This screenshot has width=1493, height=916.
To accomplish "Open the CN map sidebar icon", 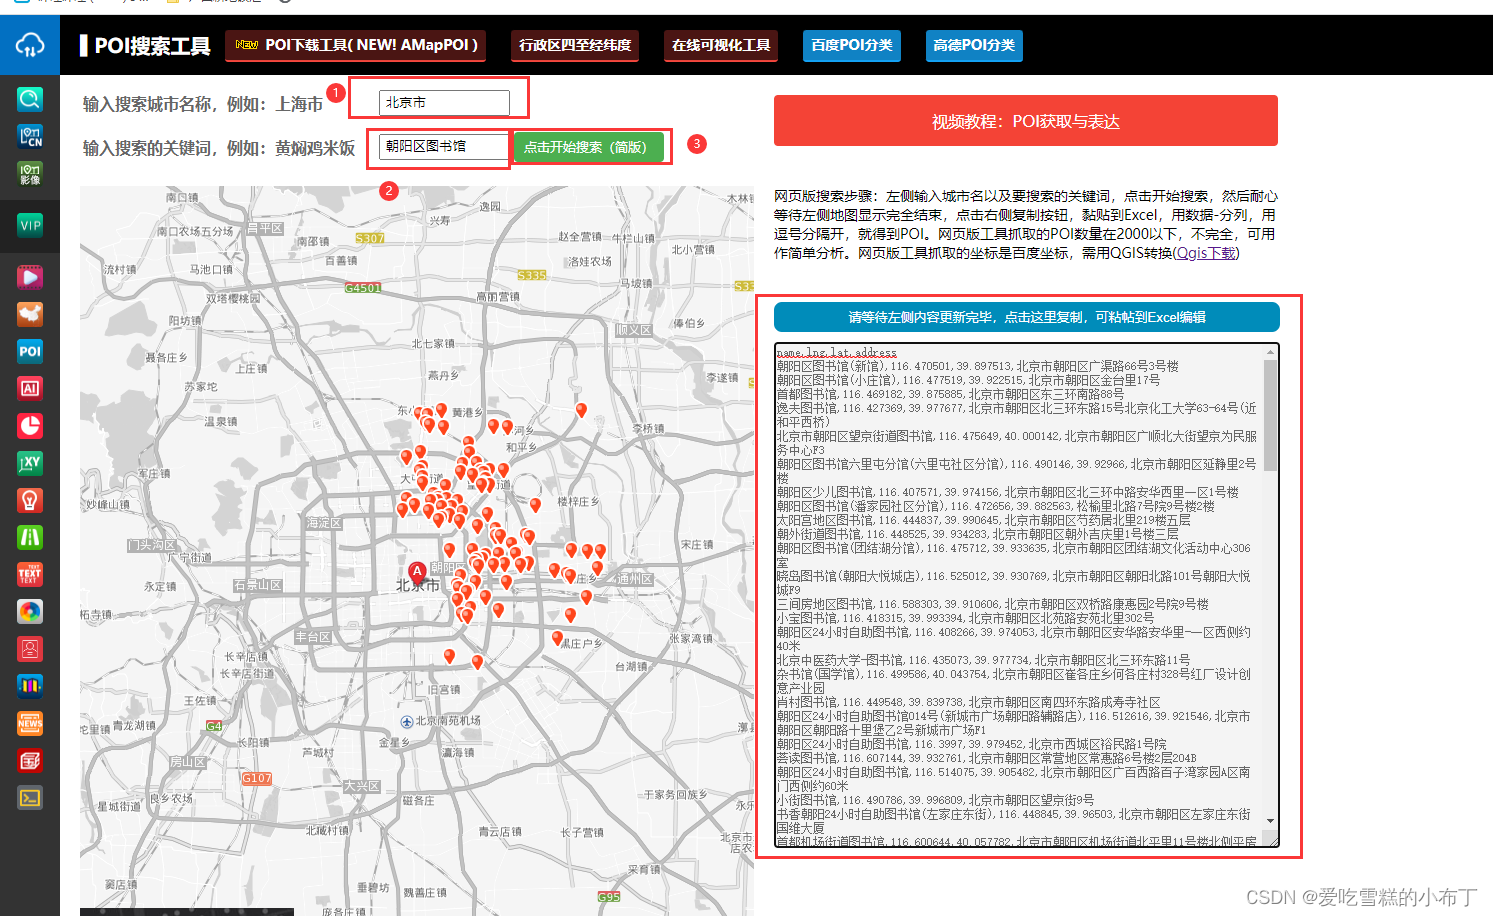I will point(30,136).
